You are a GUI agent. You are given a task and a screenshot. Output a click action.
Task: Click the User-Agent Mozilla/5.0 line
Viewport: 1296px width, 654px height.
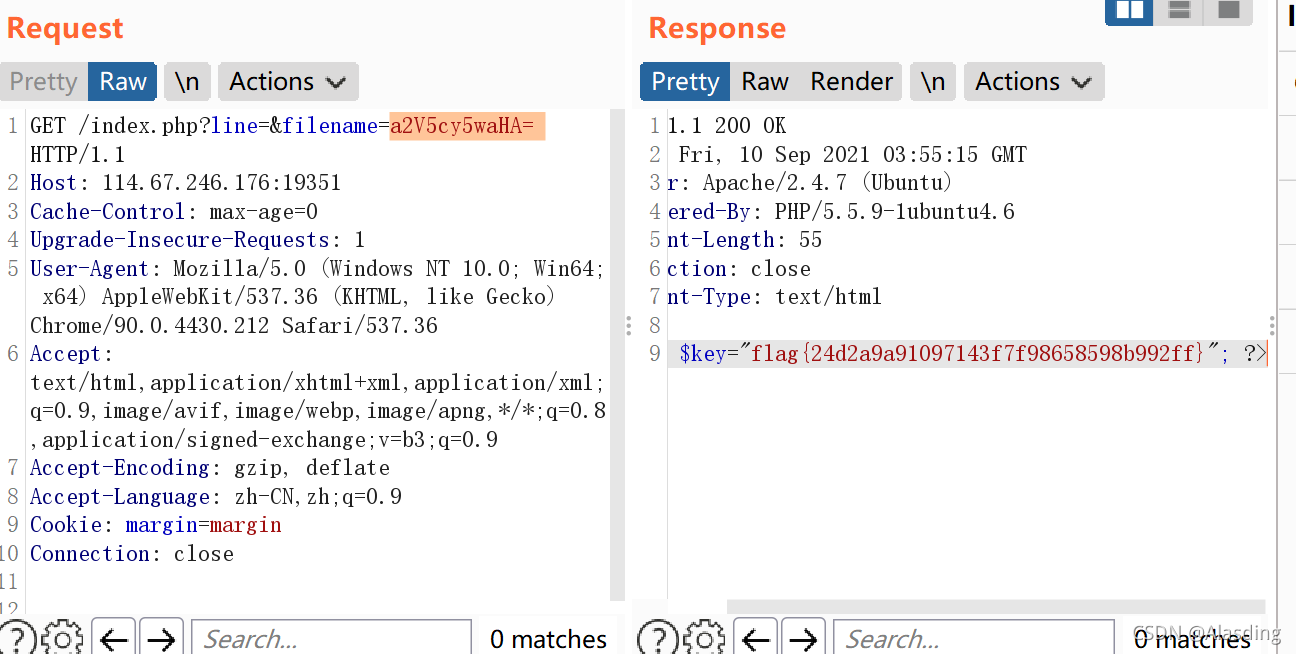pyautogui.click(x=317, y=297)
